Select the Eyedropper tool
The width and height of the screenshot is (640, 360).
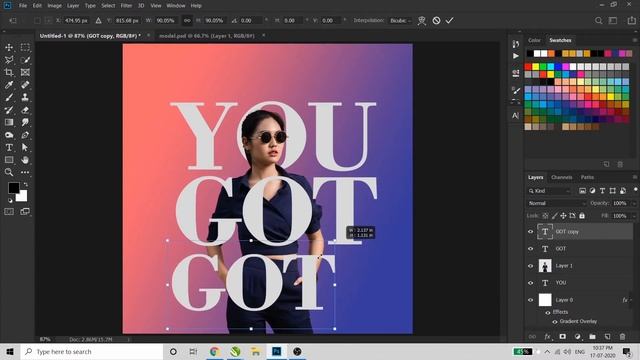click(9, 85)
